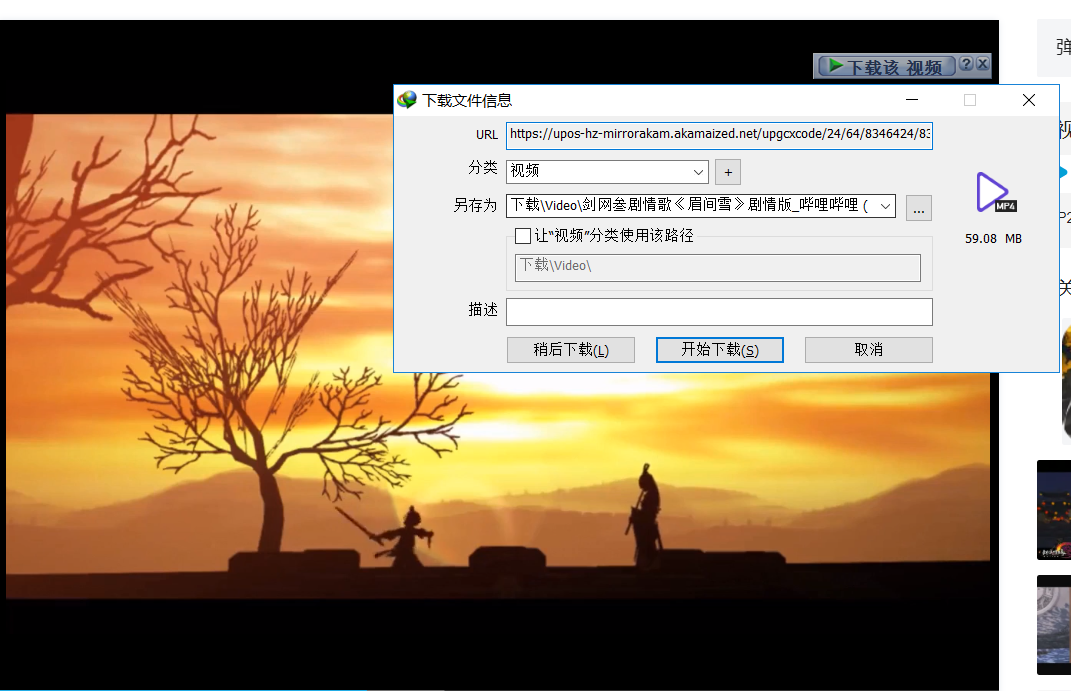Click 稍后下载(L) download later button
This screenshot has width=1071, height=691.
point(571,350)
